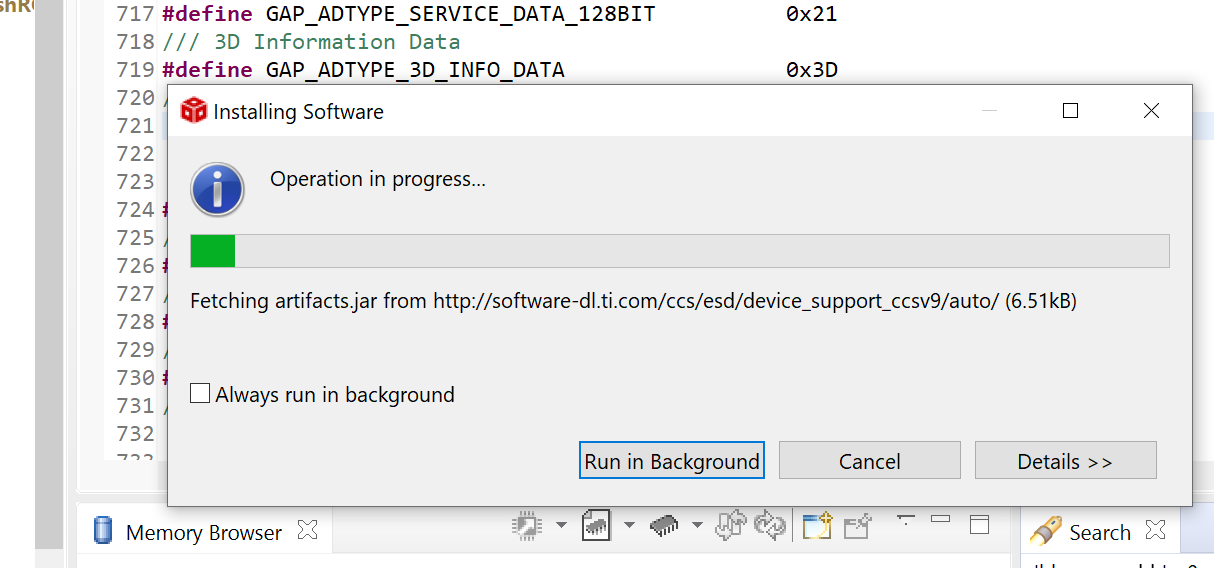Close the Memory Browser tab
1214x568 pixels.
tap(308, 531)
